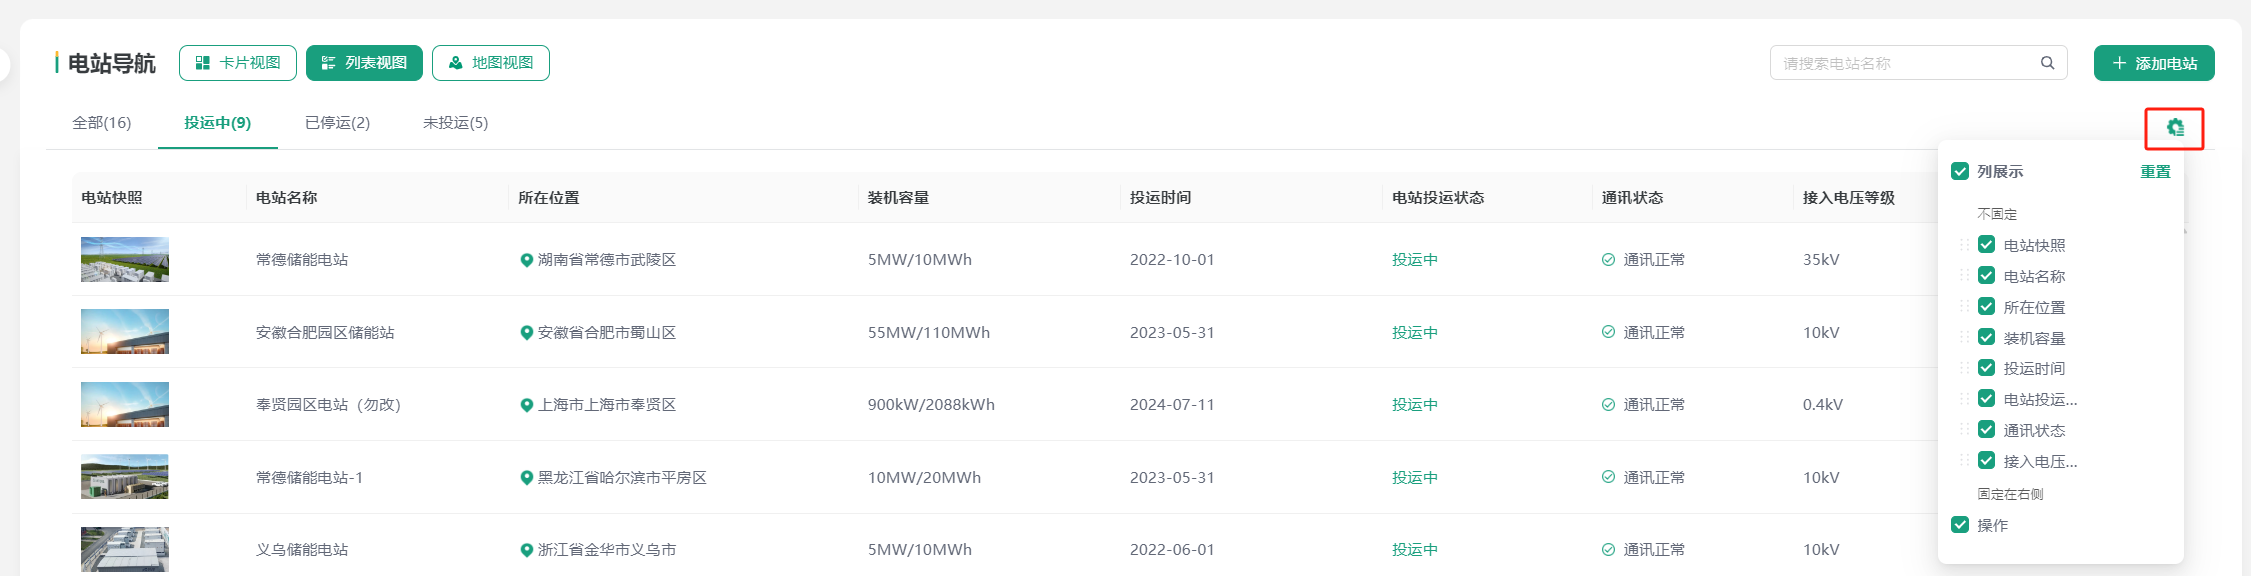Image resolution: width=2251 pixels, height=576 pixels.
Task: Click drag handle beside 投运时间 column option
Action: click(x=1964, y=368)
